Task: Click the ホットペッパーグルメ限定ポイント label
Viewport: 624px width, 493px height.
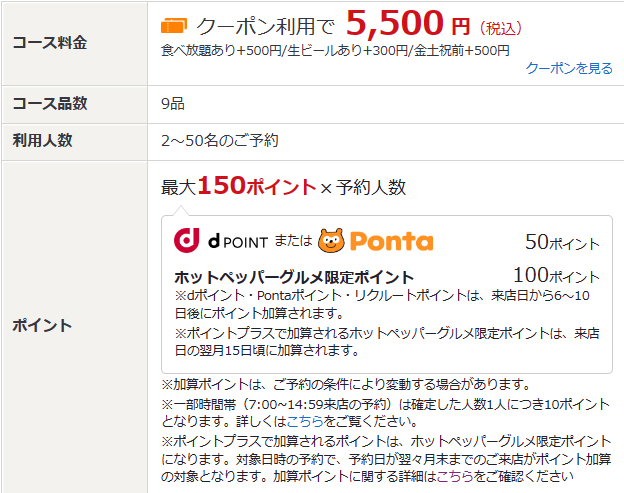Action: click(294, 277)
